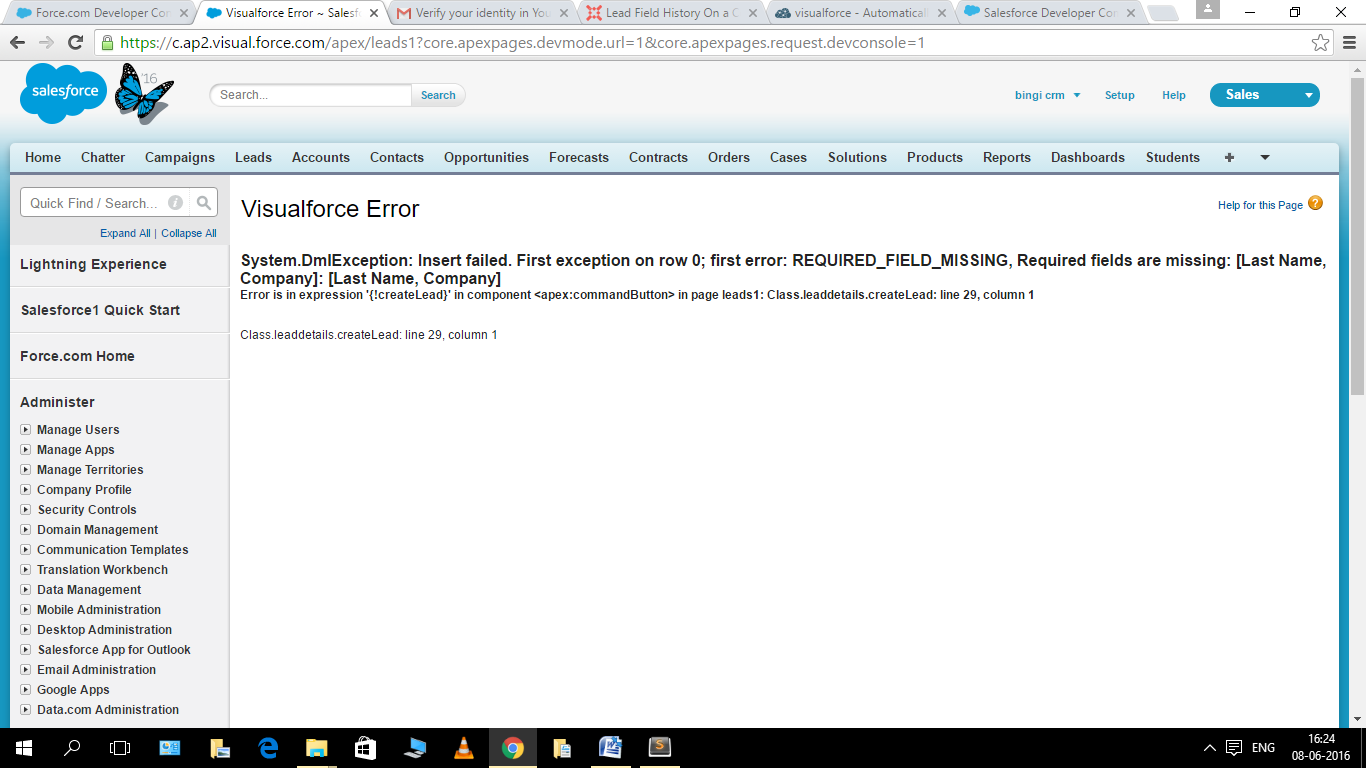
Task: Open the Dashboards tab
Action: point(1088,157)
